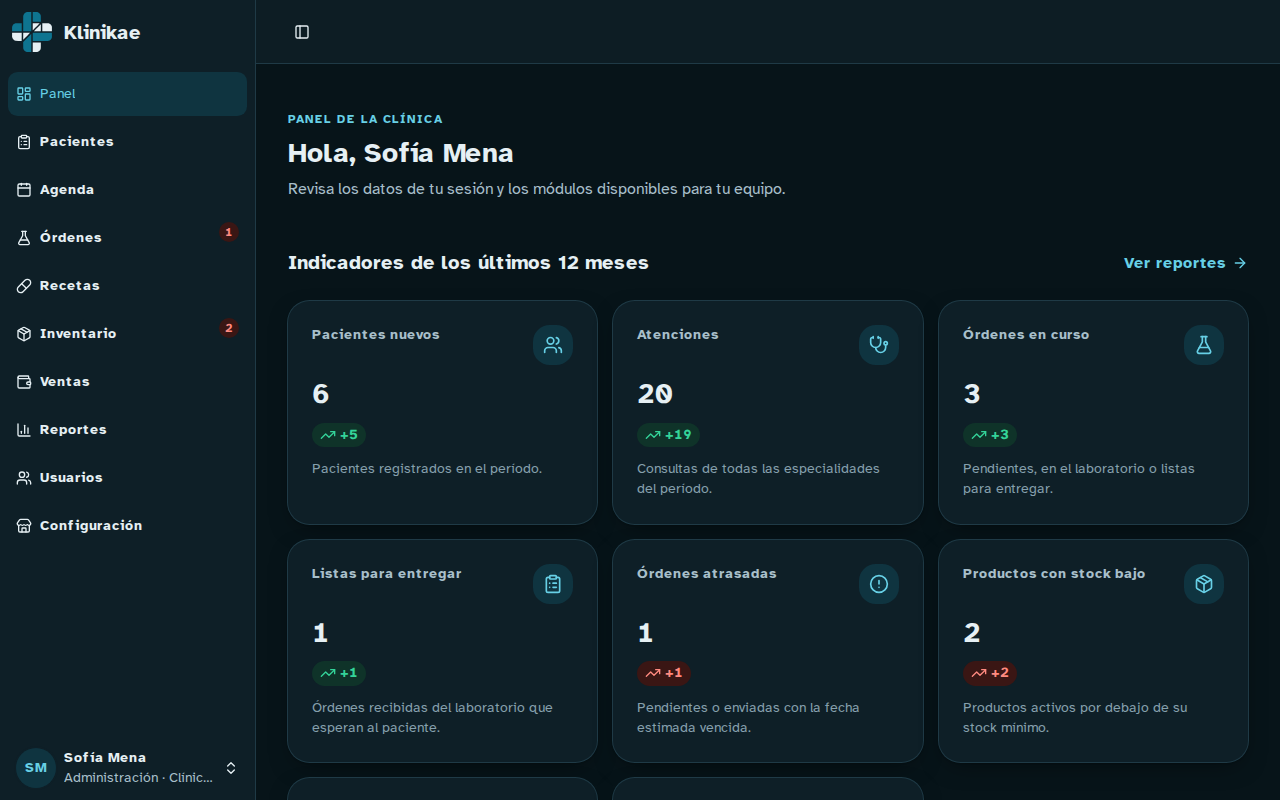
Task: Click the Inventario notification badge showing 2
Action: (229, 328)
